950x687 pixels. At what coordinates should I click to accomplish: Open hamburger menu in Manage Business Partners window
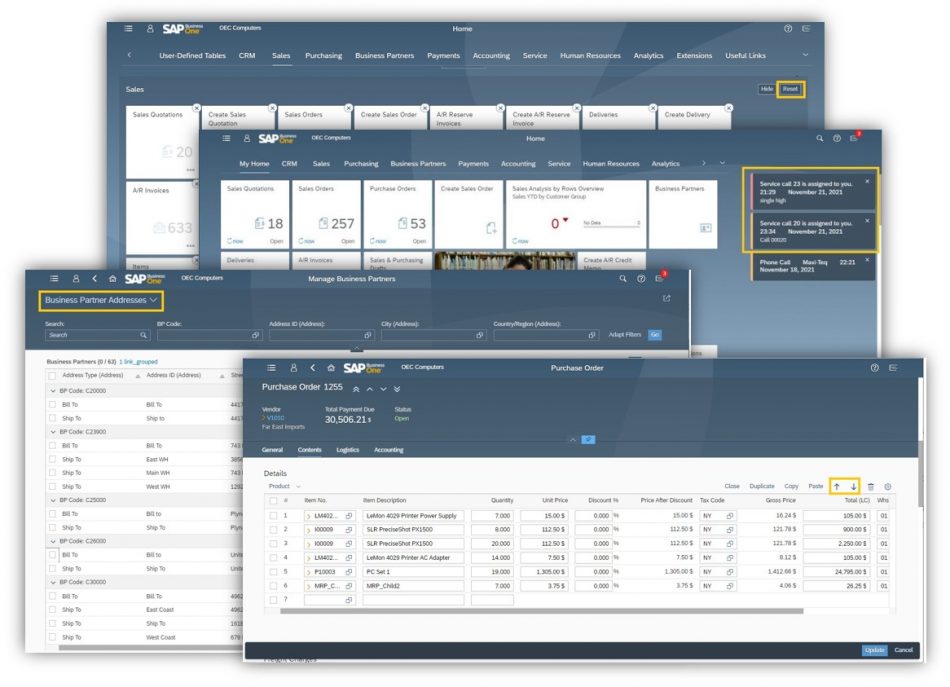pos(54,279)
